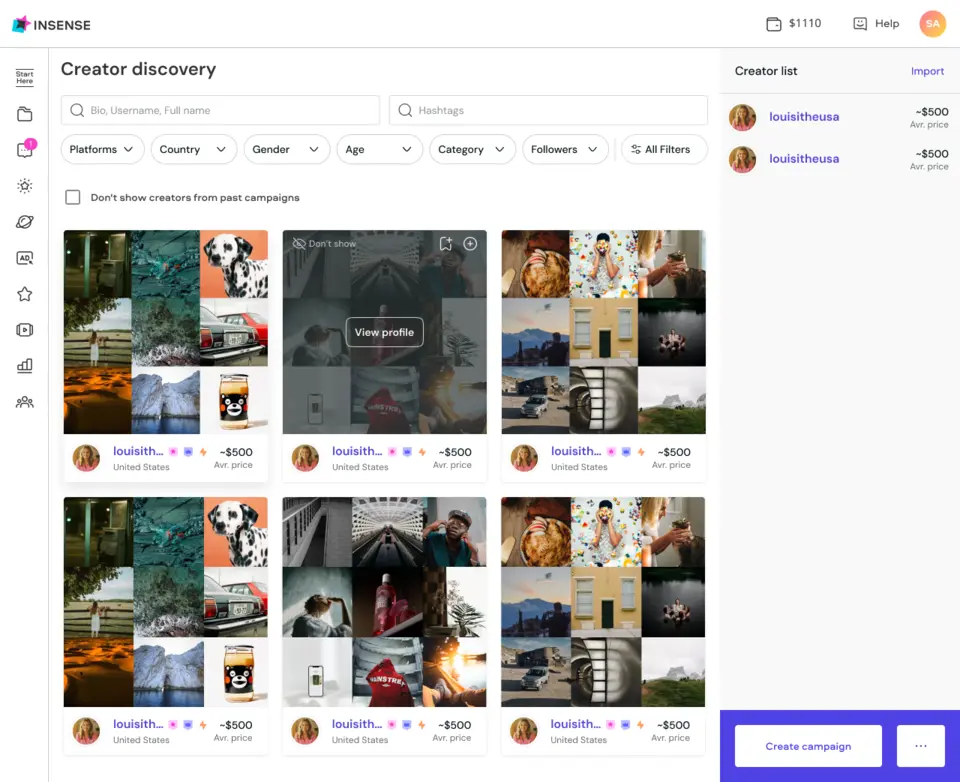Screen dimensions: 960x782
Task: Click the Create campaign button
Action: (807, 746)
